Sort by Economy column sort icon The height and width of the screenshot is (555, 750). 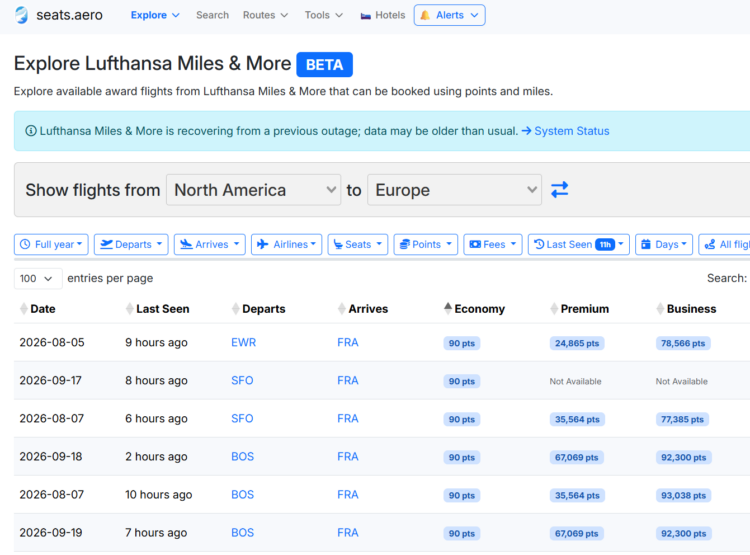click(x=448, y=309)
